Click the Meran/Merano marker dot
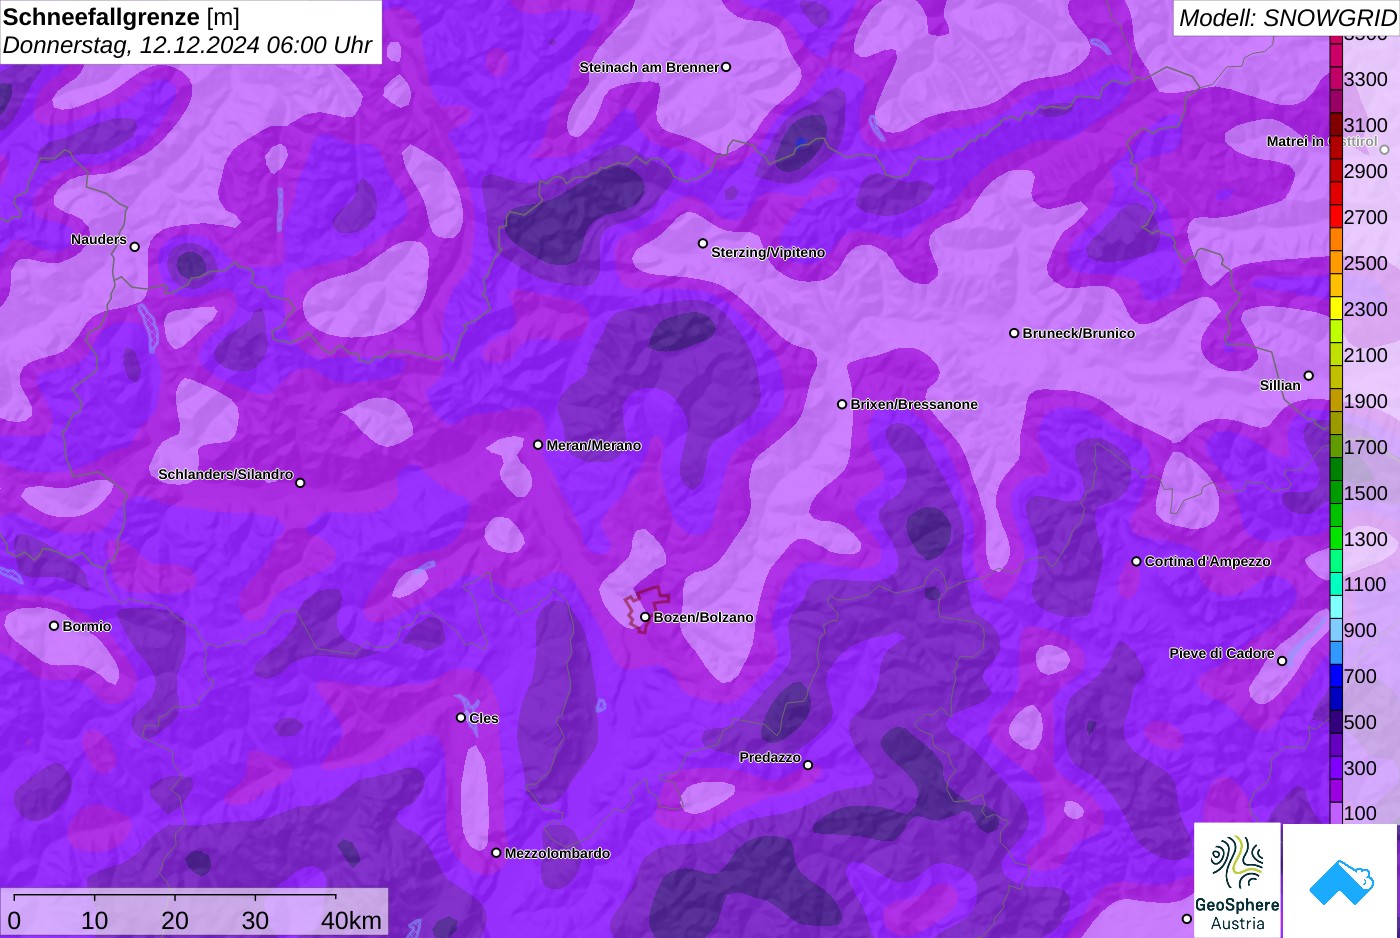1400x938 pixels. (x=538, y=445)
